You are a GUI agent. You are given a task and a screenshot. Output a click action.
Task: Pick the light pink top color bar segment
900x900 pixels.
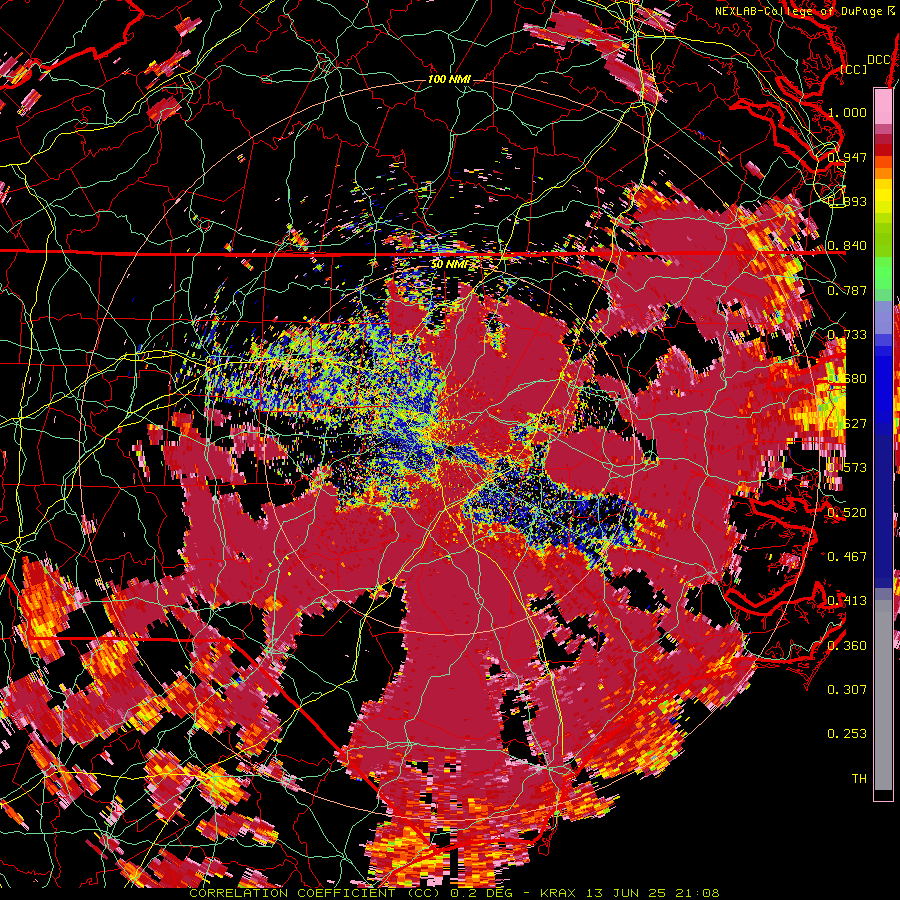point(883,106)
